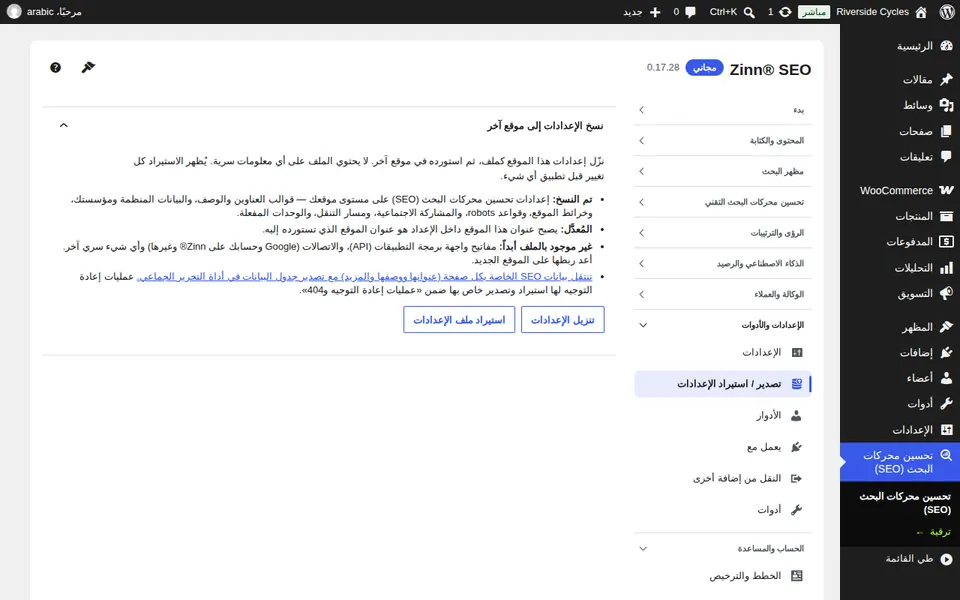Collapse نسخ الإعدادات إلى موقع آخر panel chevron
960x600 pixels.
click(64, 126)
